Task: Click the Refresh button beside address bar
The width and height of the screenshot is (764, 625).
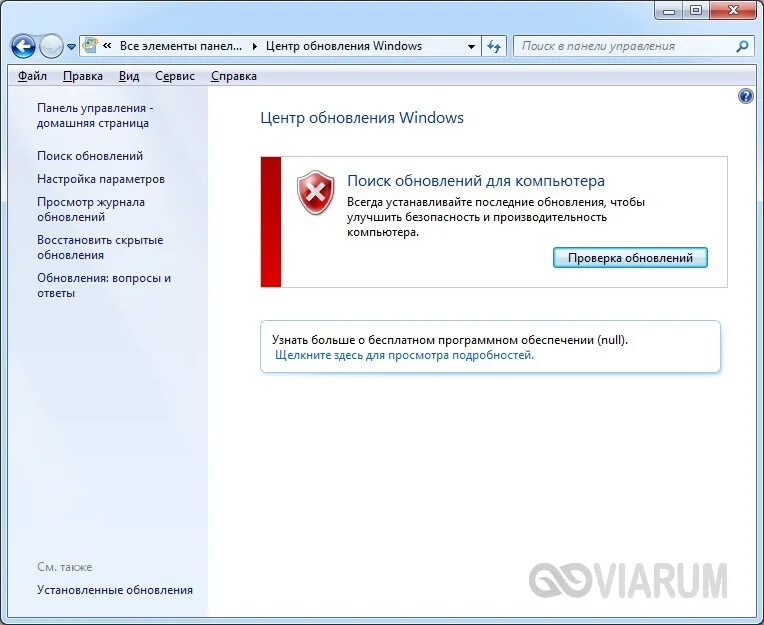Action: click(494, 47)
